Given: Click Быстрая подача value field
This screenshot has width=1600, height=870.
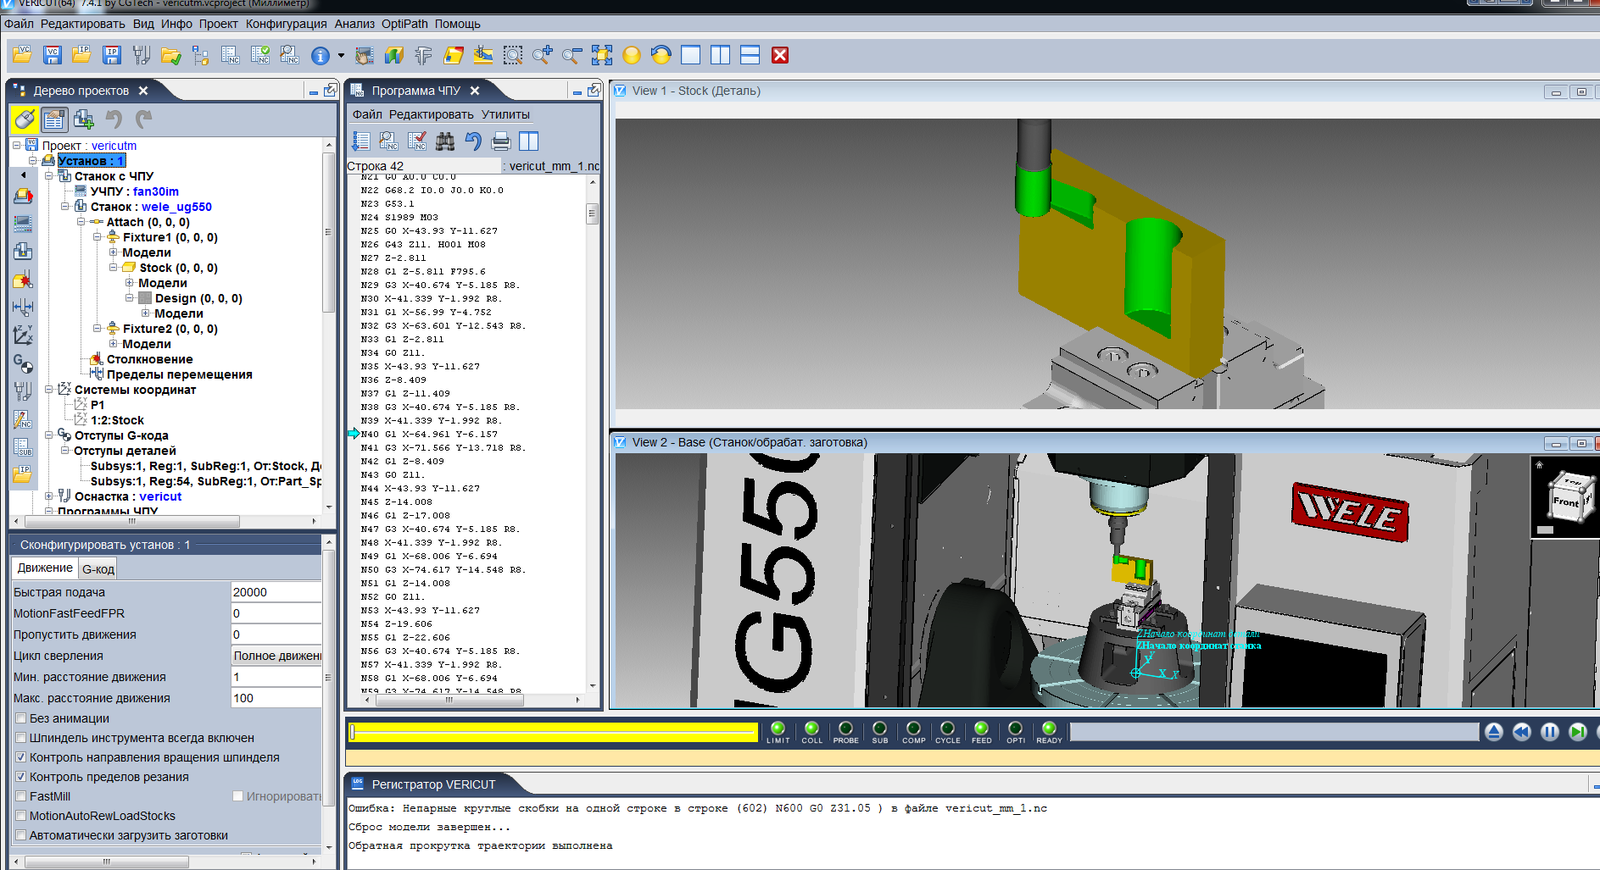Looking at the screenshot, I should click(x=276, y=592).
